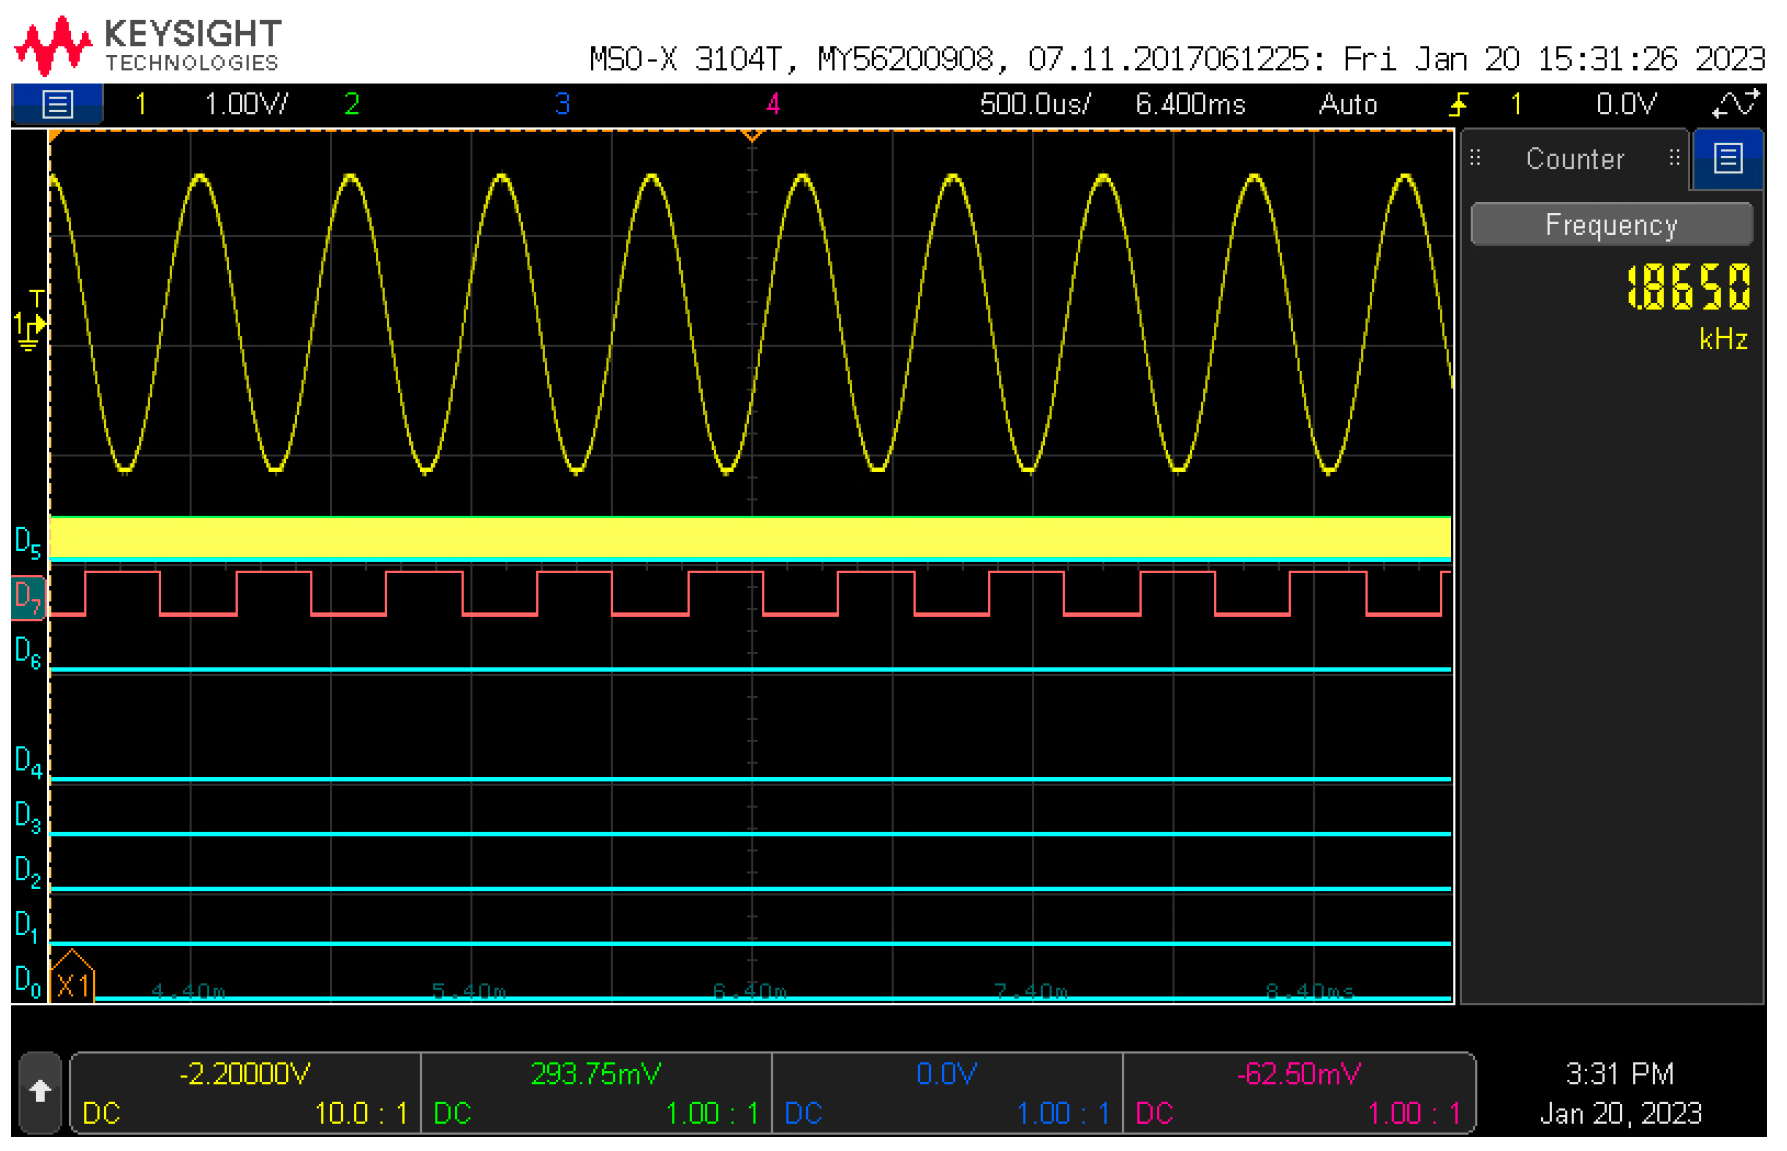
Task: Select the D4 digital channel label
Action: click(28, 762)
